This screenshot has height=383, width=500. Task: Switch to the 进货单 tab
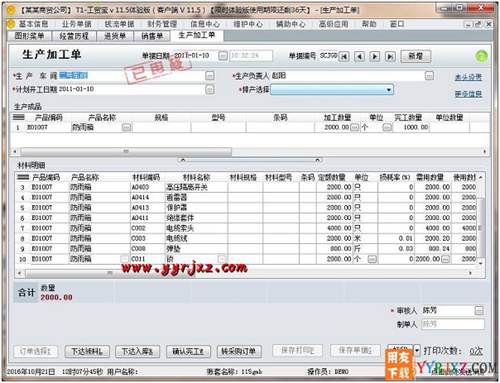115,36
